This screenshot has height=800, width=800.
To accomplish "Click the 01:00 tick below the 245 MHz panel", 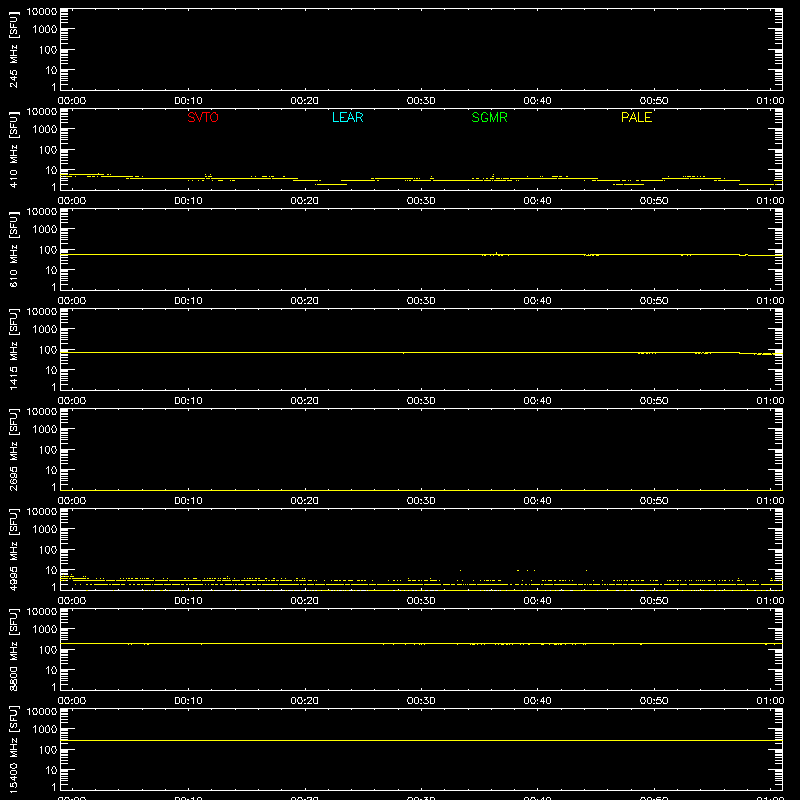I will [x=770, y=101].
